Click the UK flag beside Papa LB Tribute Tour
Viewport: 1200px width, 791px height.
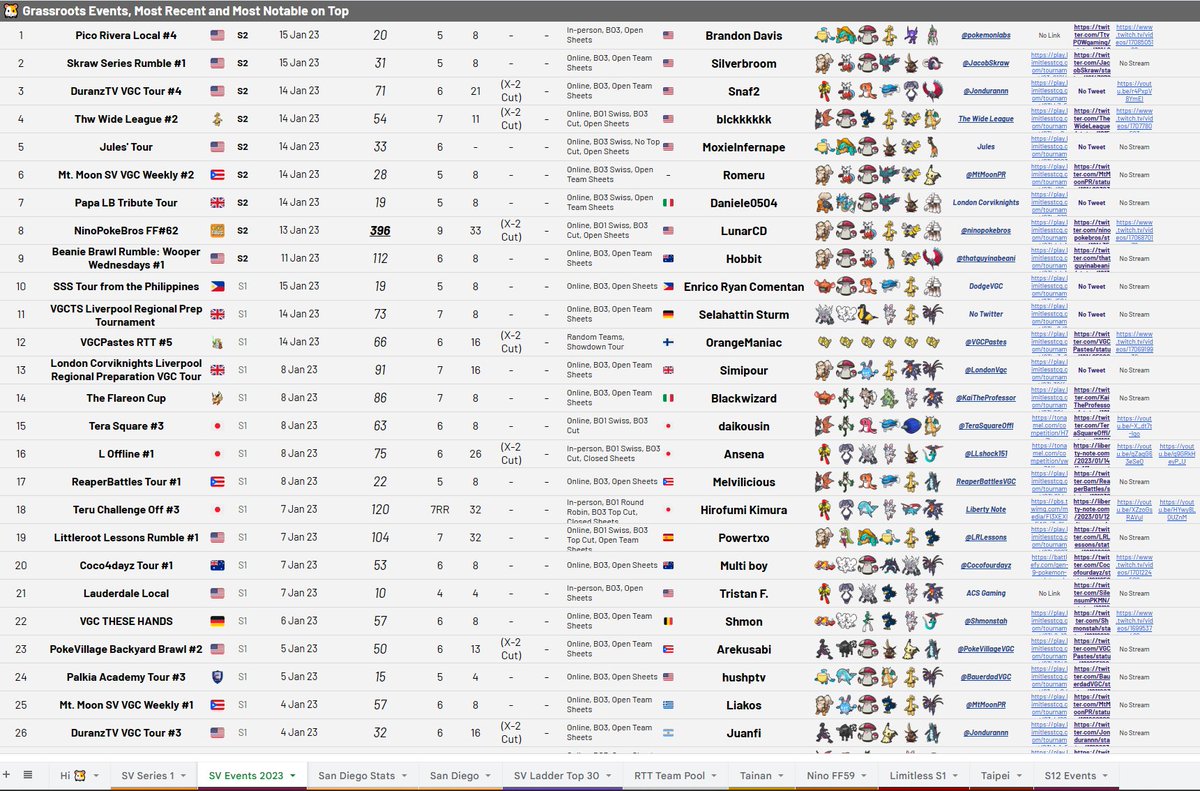[217, 202]
